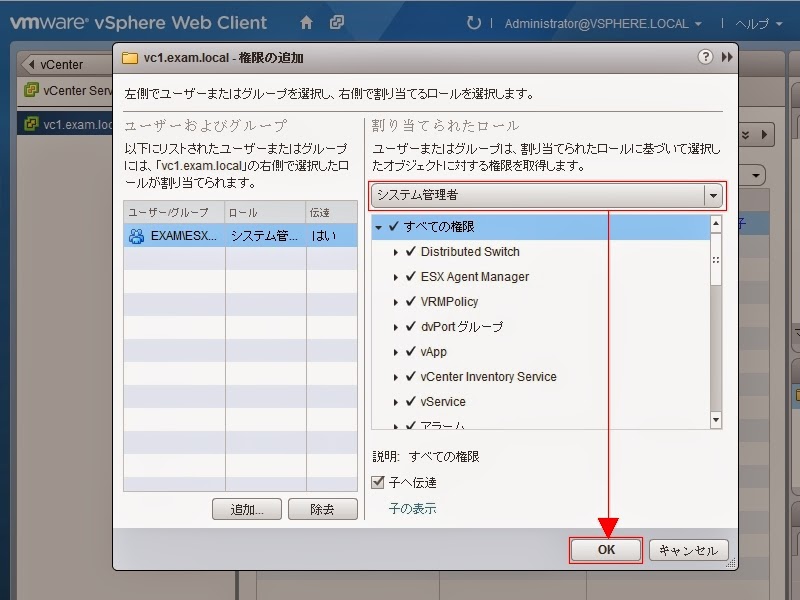This screenshot has height=600, width=800.
Task: Click the privilege list scrollbar thumb
Action: (715, 260)
